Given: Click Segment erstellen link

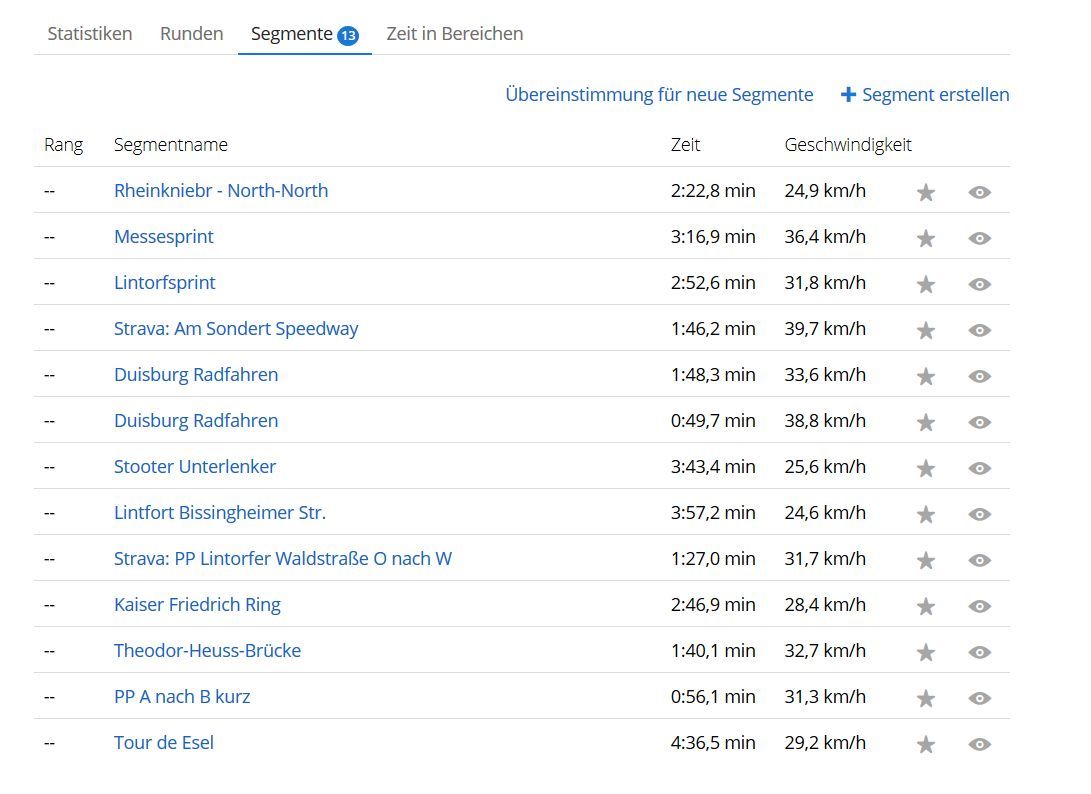Looking at the screenshot, I should tap(925, 95).
